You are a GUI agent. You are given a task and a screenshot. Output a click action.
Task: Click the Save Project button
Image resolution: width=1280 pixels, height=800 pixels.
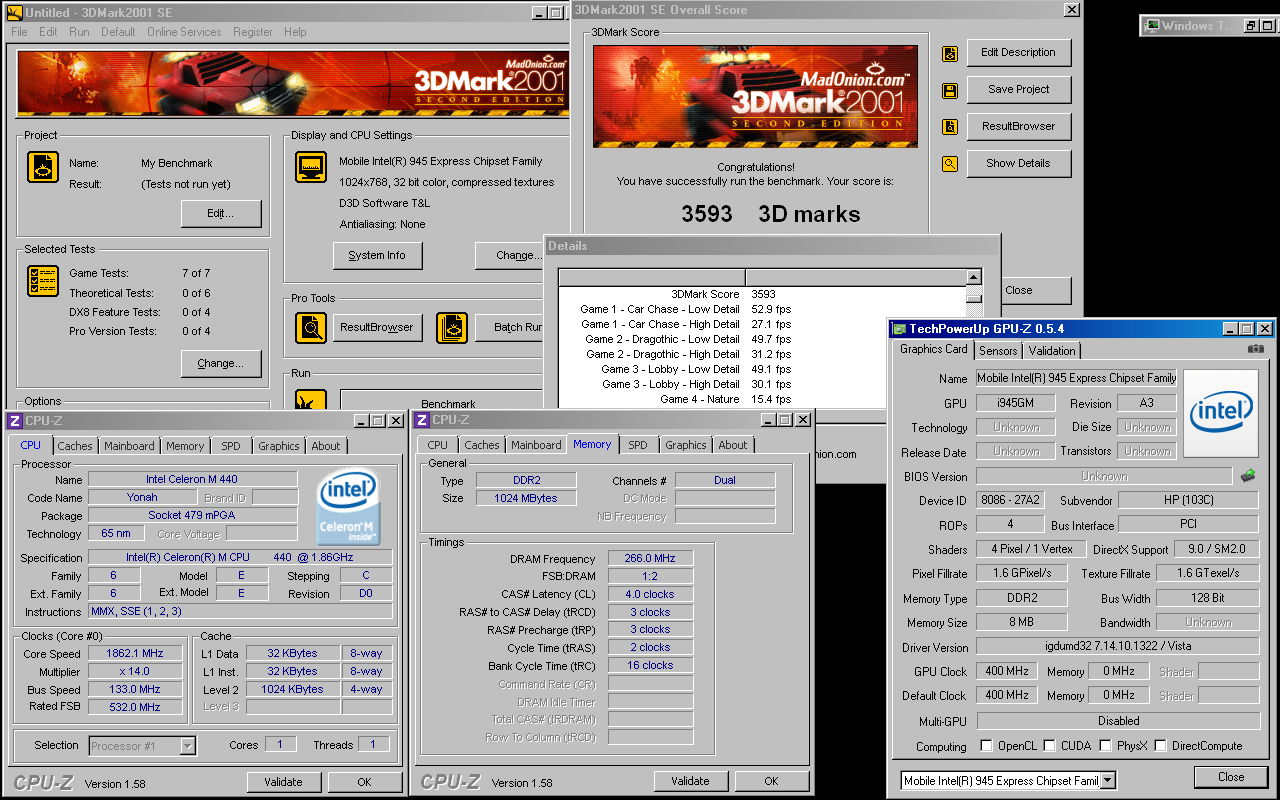(1018, 89)
